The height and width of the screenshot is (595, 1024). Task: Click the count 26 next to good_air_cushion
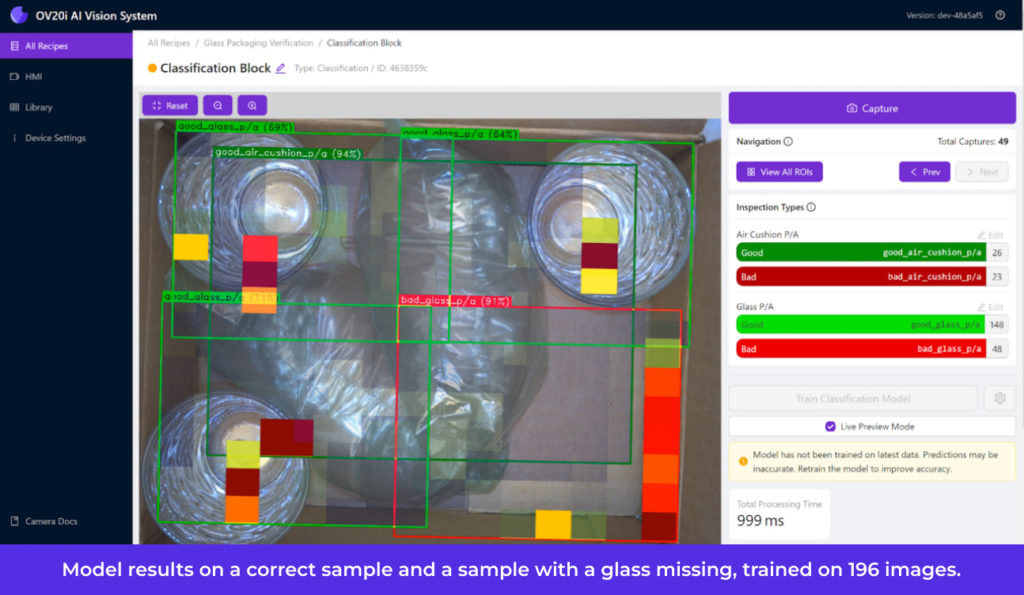click(997, 252)
